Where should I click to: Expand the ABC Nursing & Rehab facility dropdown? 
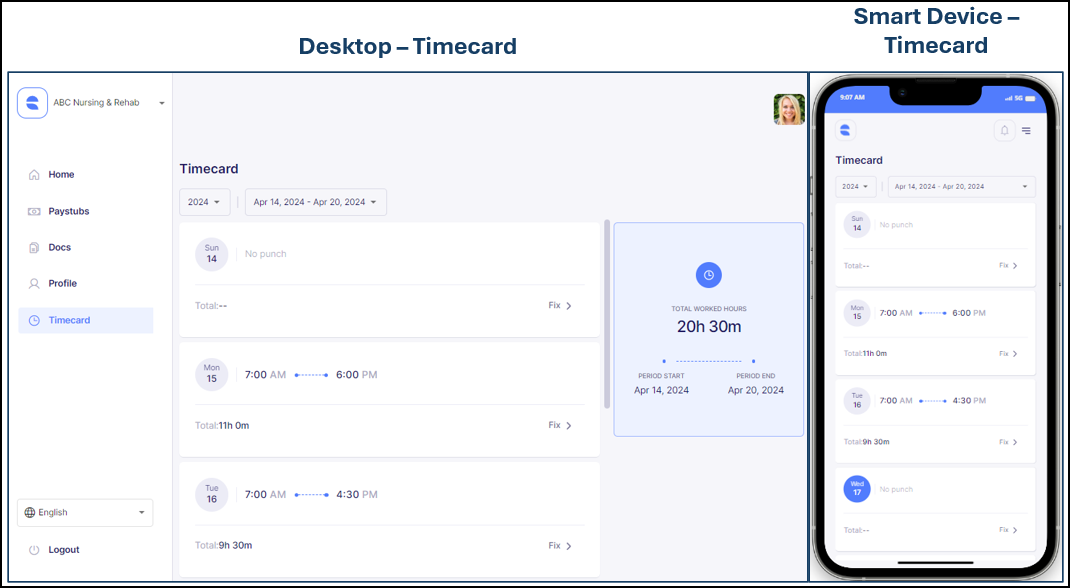point(161,103)
